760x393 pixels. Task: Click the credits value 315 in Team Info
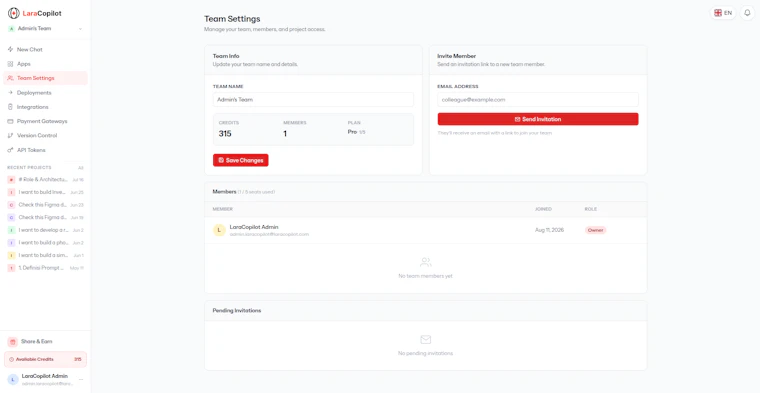(x=225, y=134)
